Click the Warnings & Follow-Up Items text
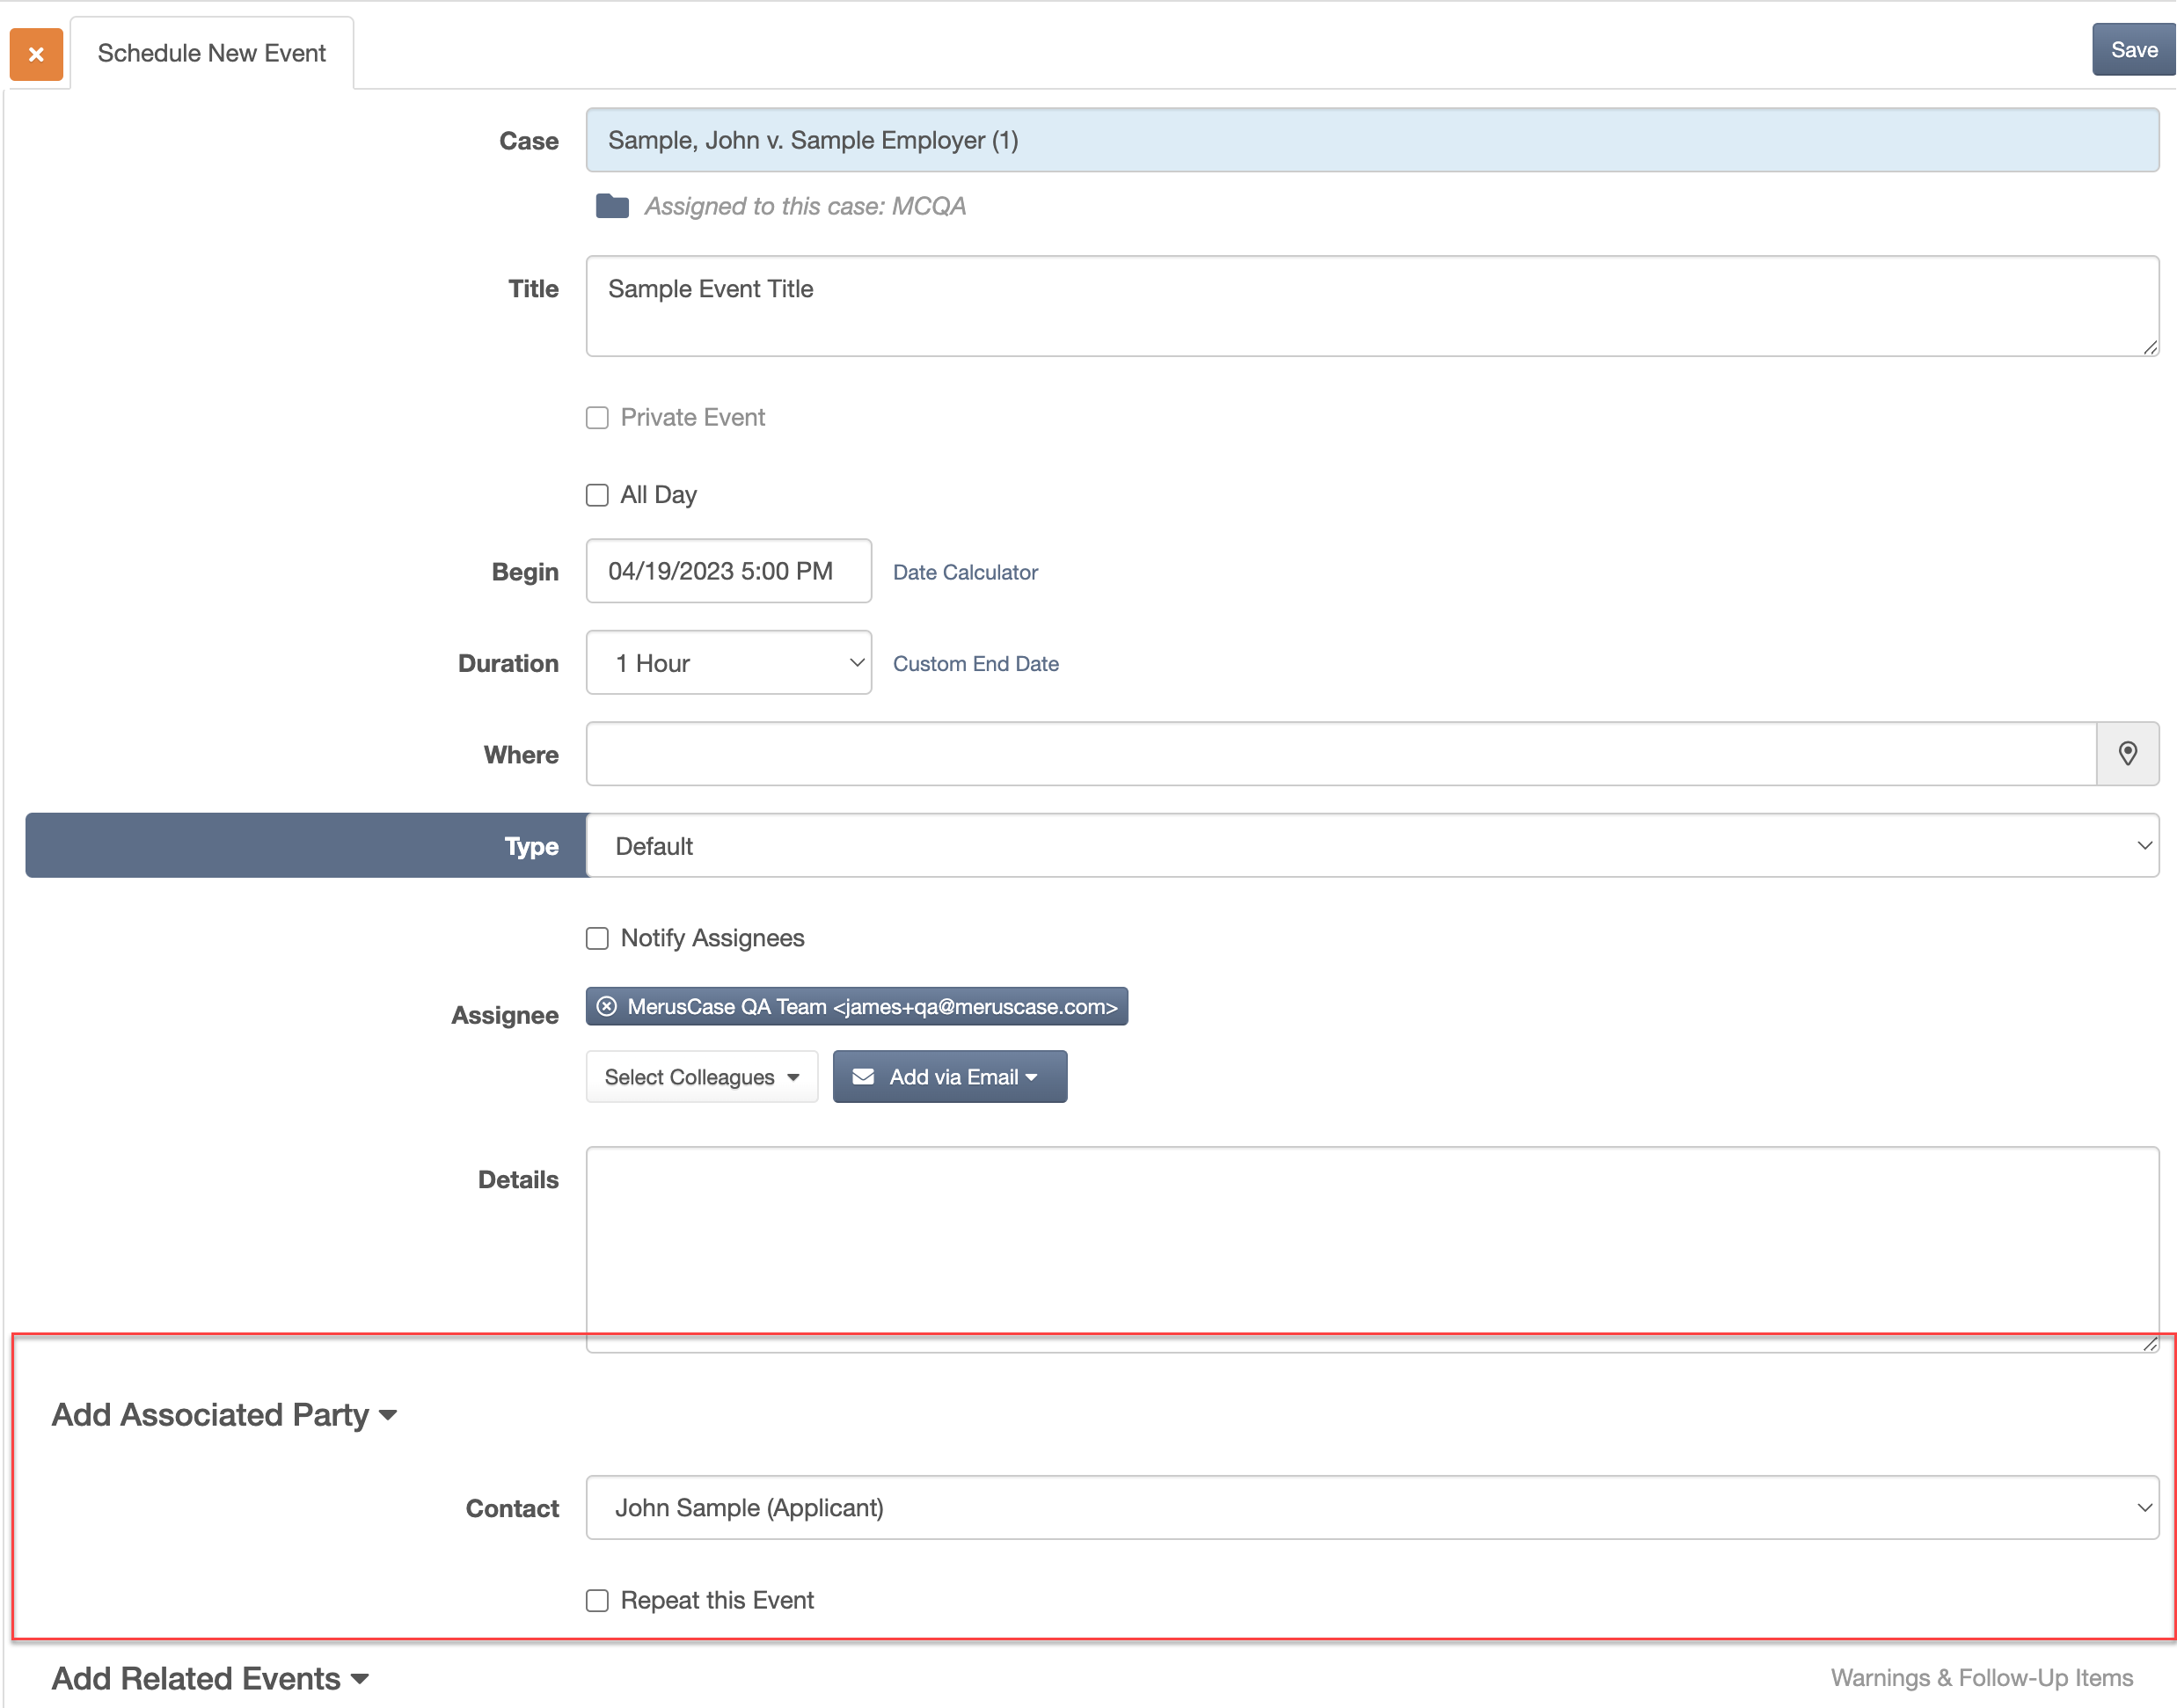The width and height of the screenshot is (2177, 1708). [1982, 1678]
